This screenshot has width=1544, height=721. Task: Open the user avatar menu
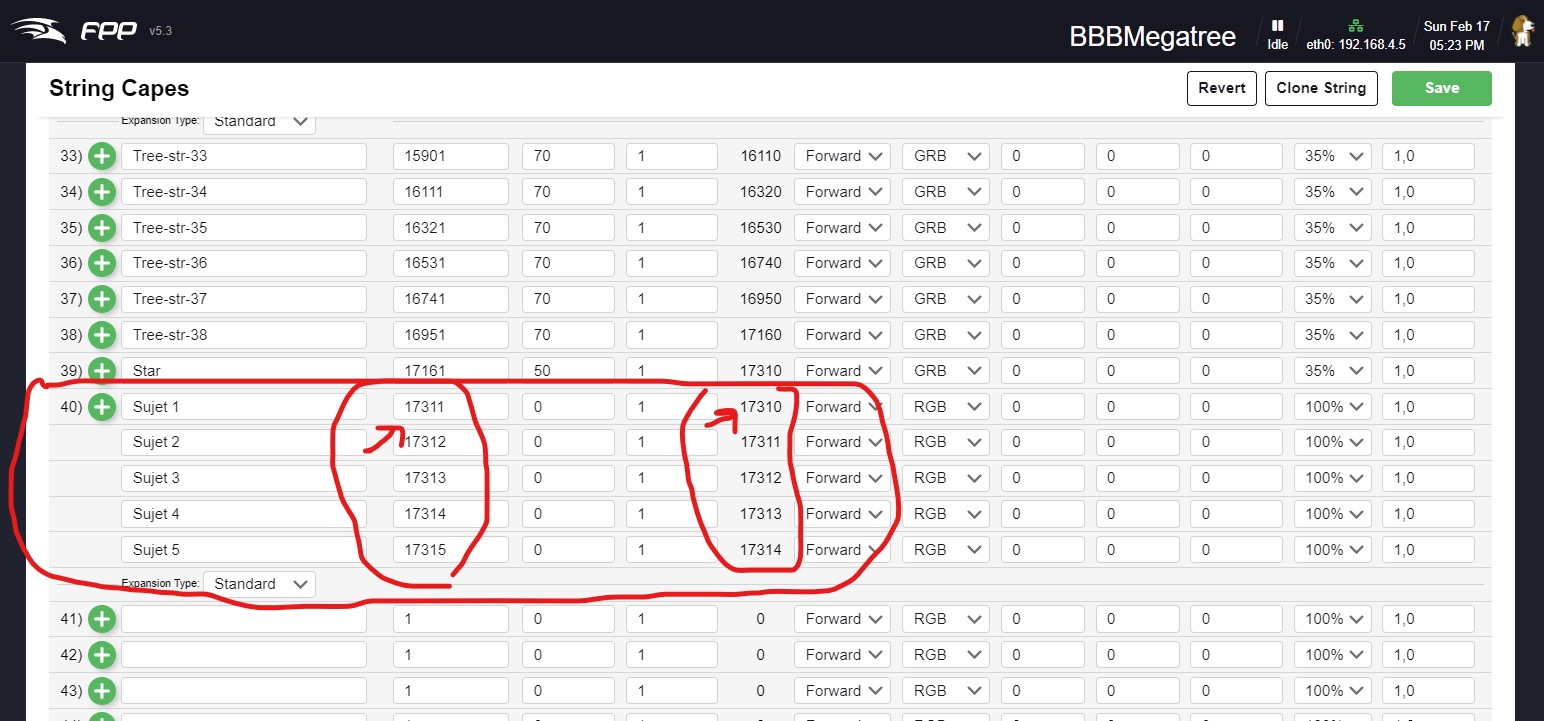[1523, 30]
